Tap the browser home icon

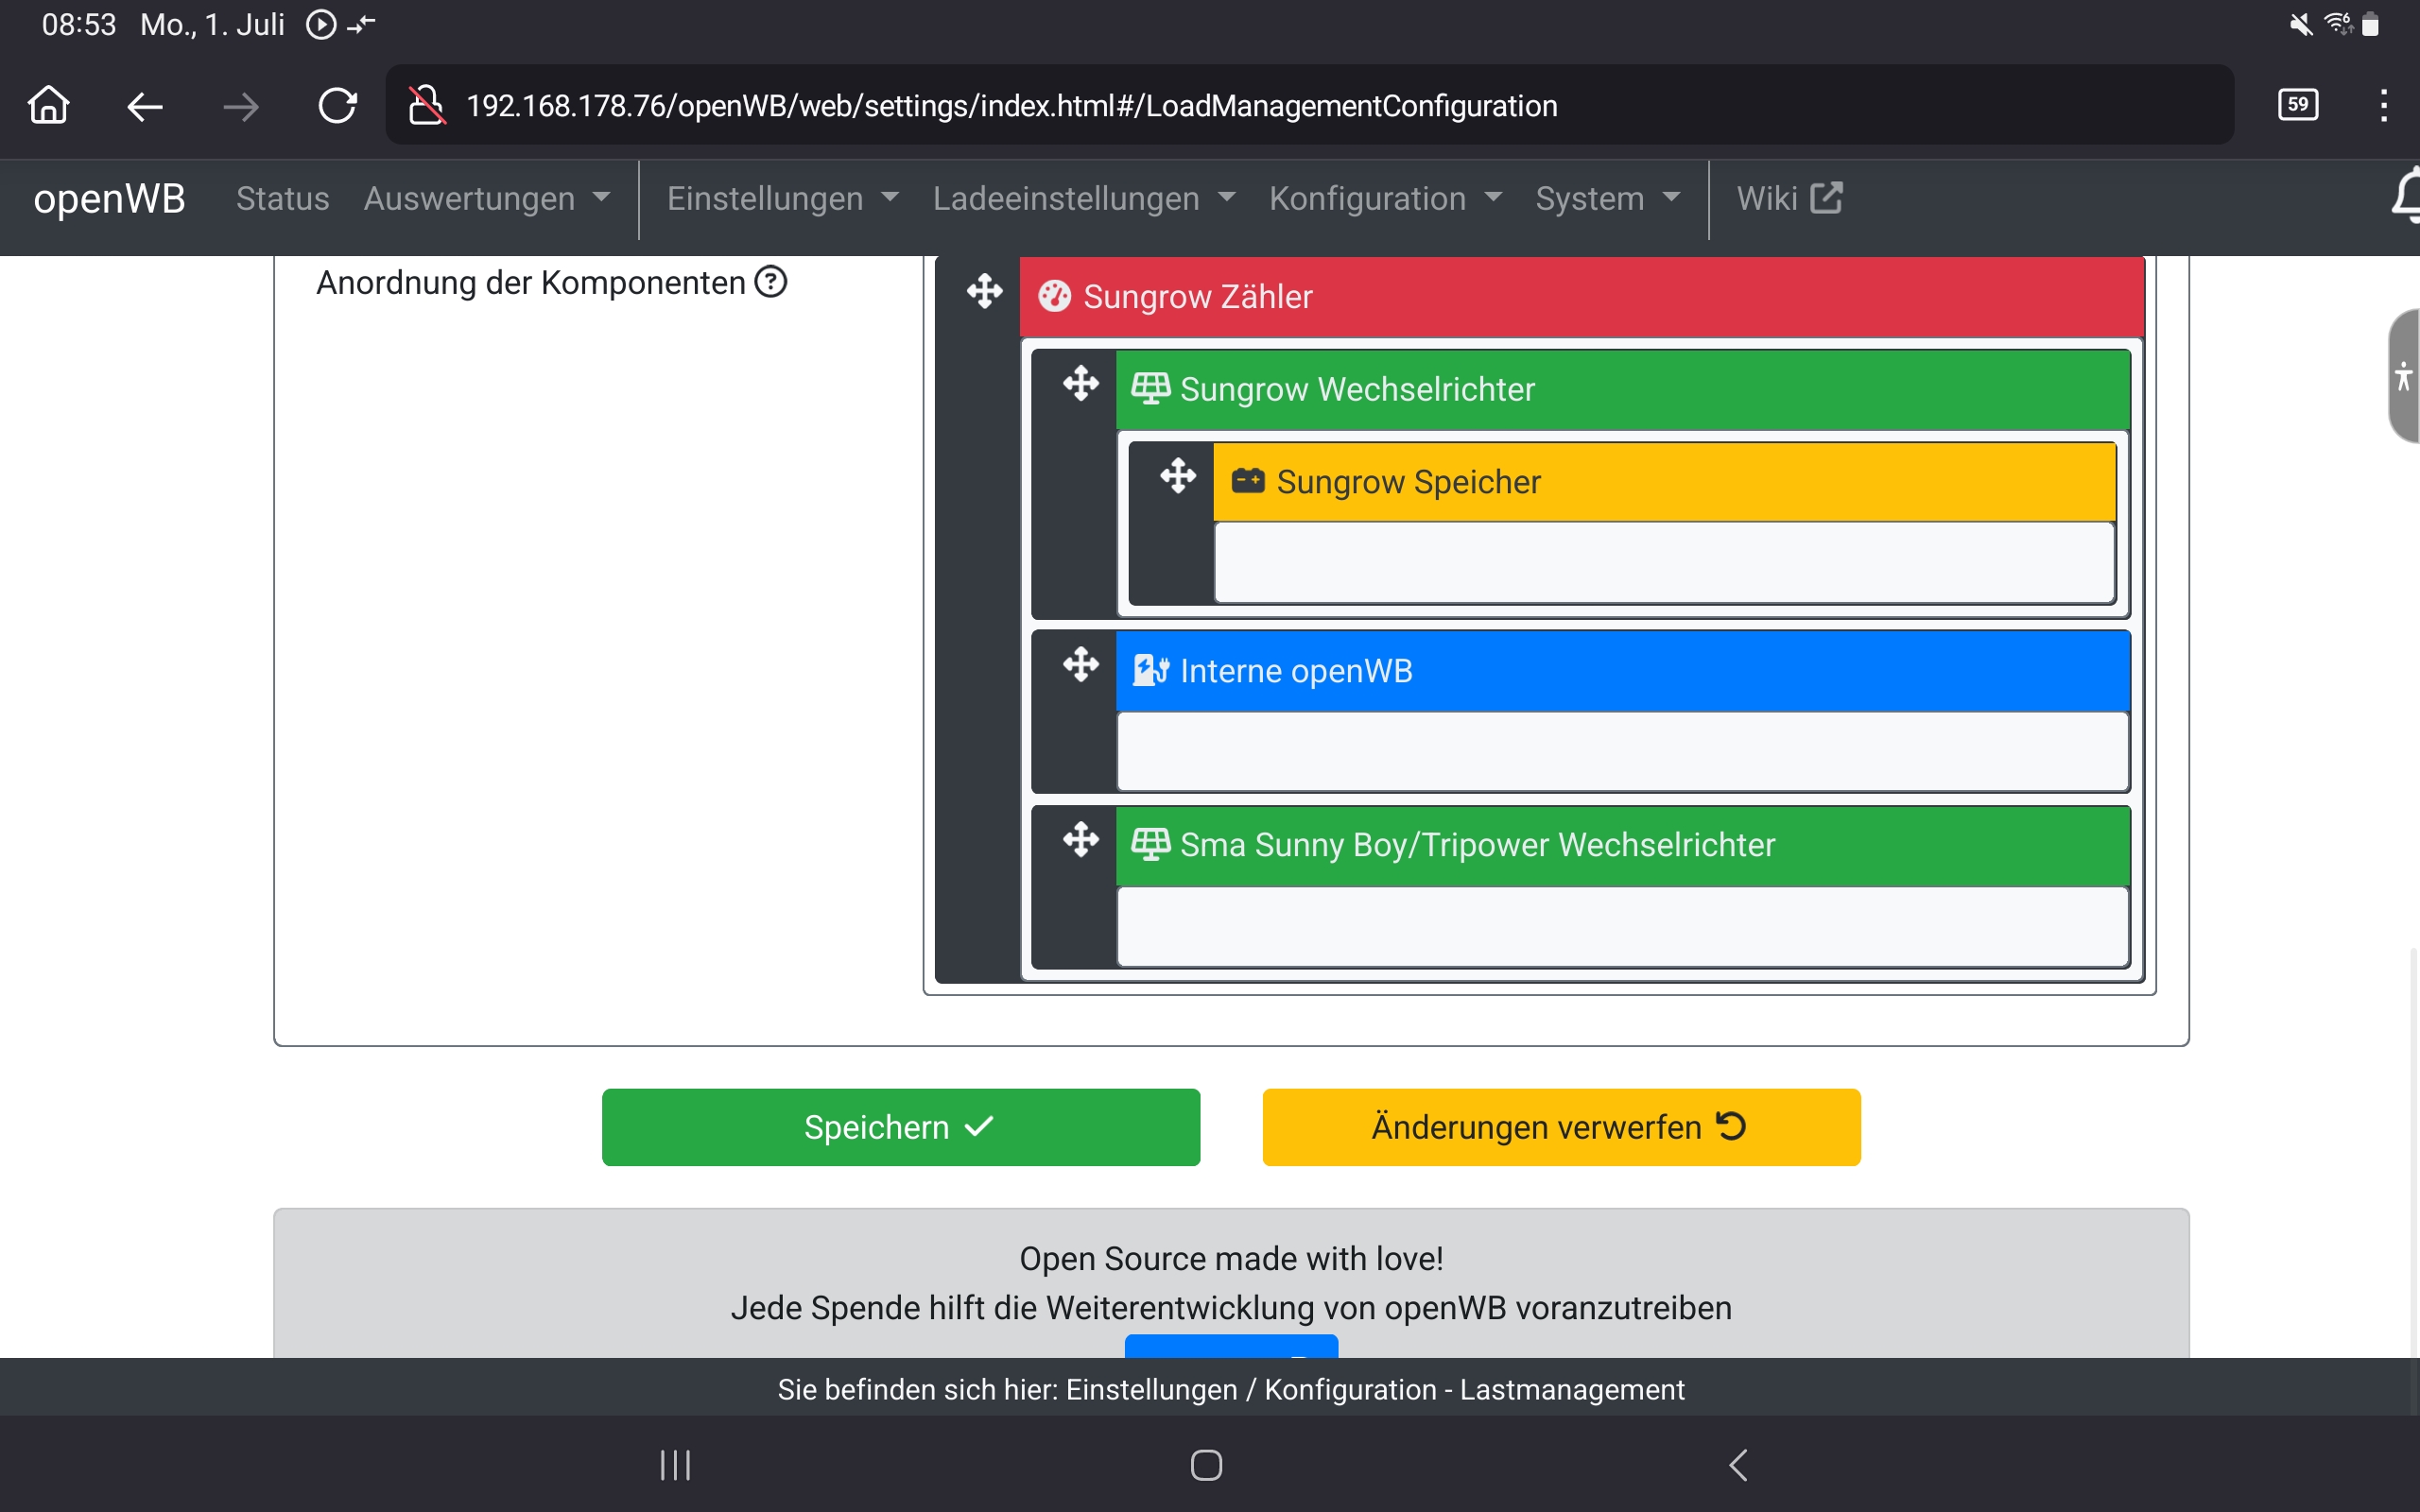point(48,106)
